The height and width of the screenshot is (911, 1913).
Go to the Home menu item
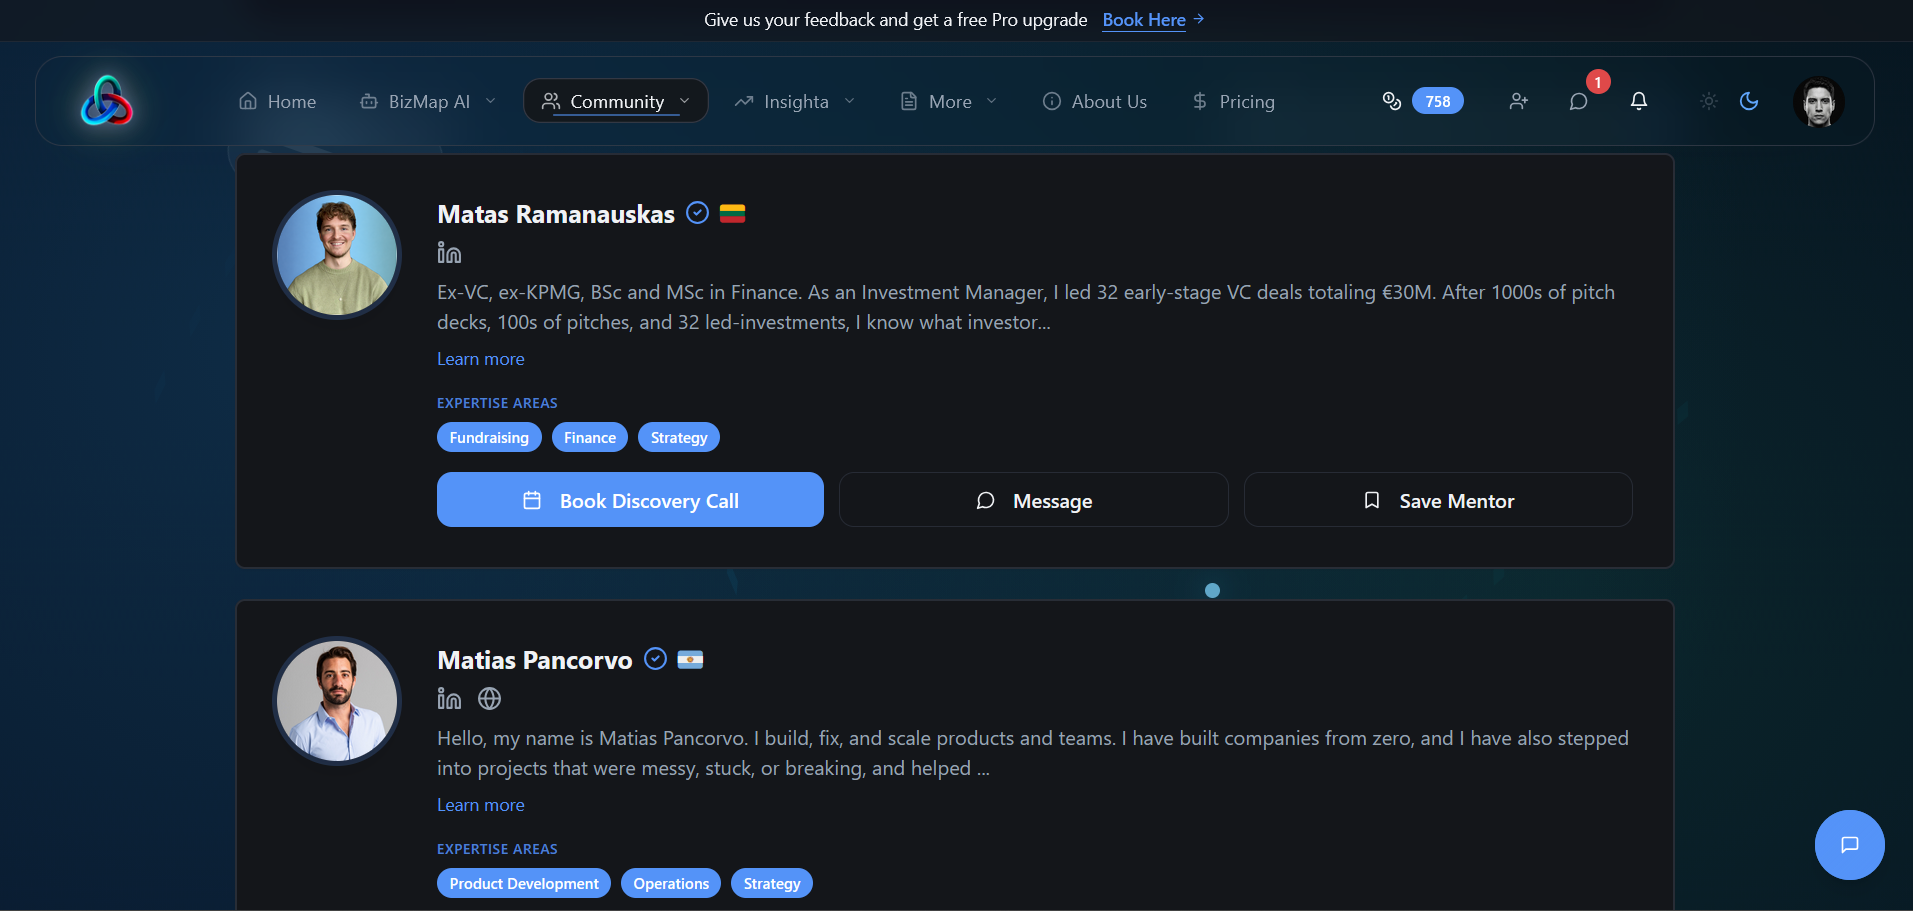tap(277, 101)
